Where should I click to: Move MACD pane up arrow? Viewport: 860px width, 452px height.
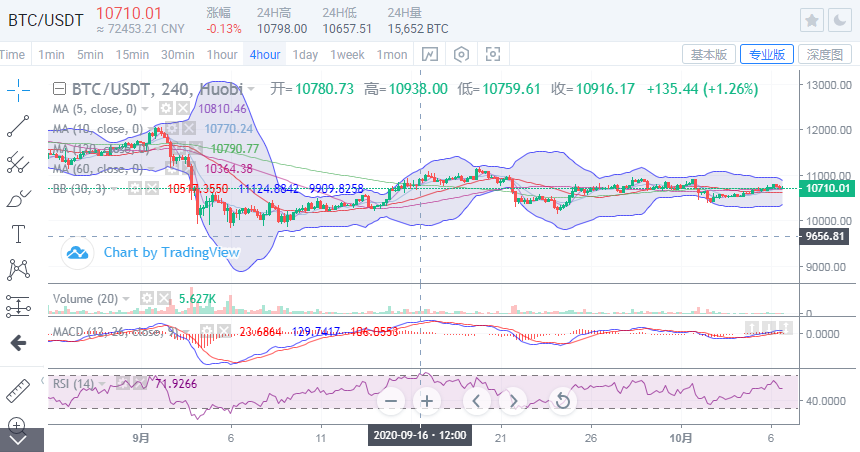point(751,327)
